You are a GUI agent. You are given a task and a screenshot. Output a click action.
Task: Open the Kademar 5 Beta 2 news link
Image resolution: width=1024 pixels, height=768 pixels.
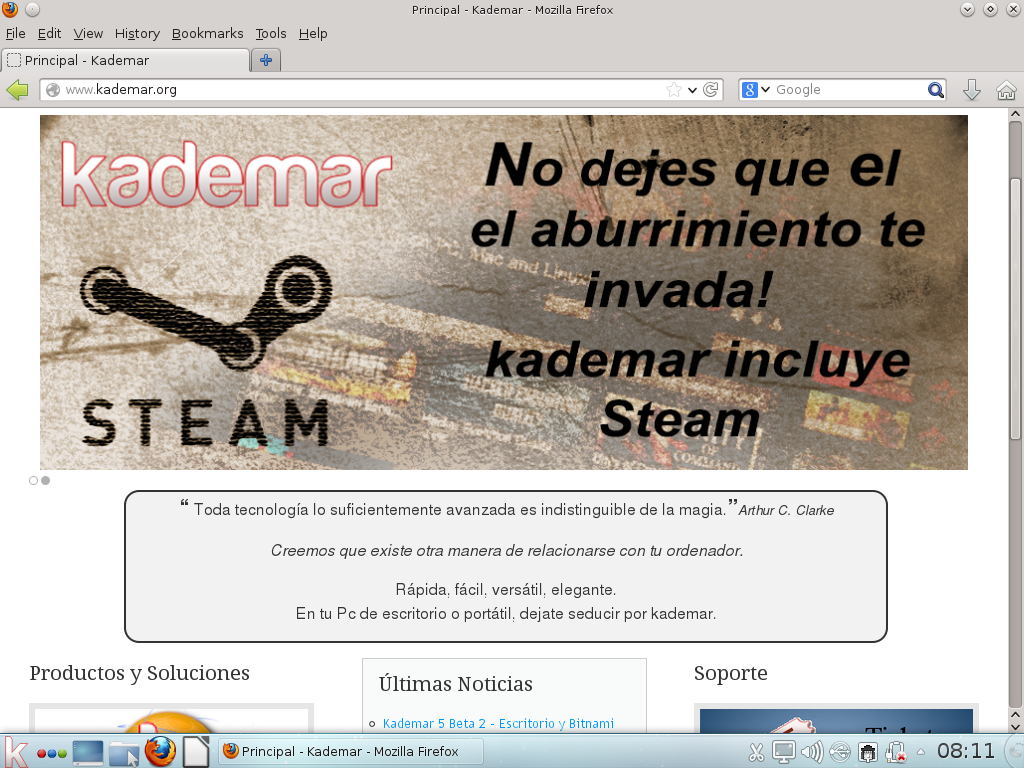[x=498, y=723]
